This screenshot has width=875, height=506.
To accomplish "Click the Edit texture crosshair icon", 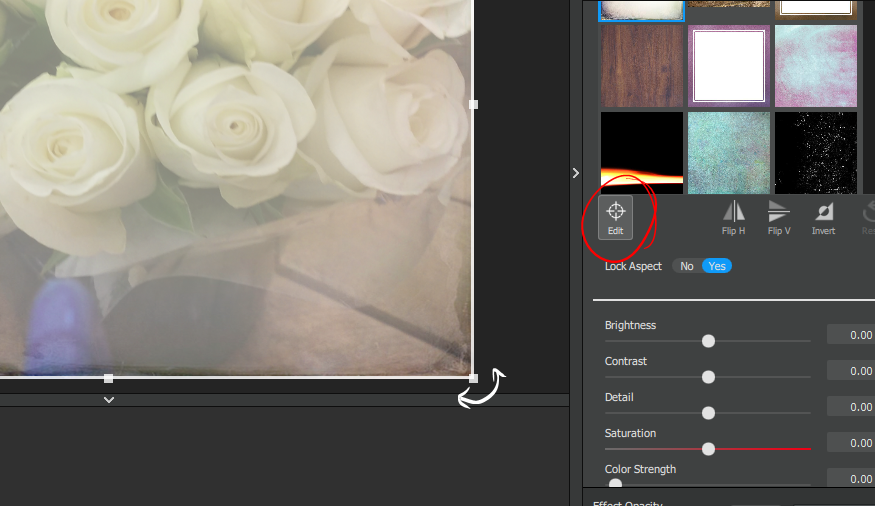I will point(616,216).
